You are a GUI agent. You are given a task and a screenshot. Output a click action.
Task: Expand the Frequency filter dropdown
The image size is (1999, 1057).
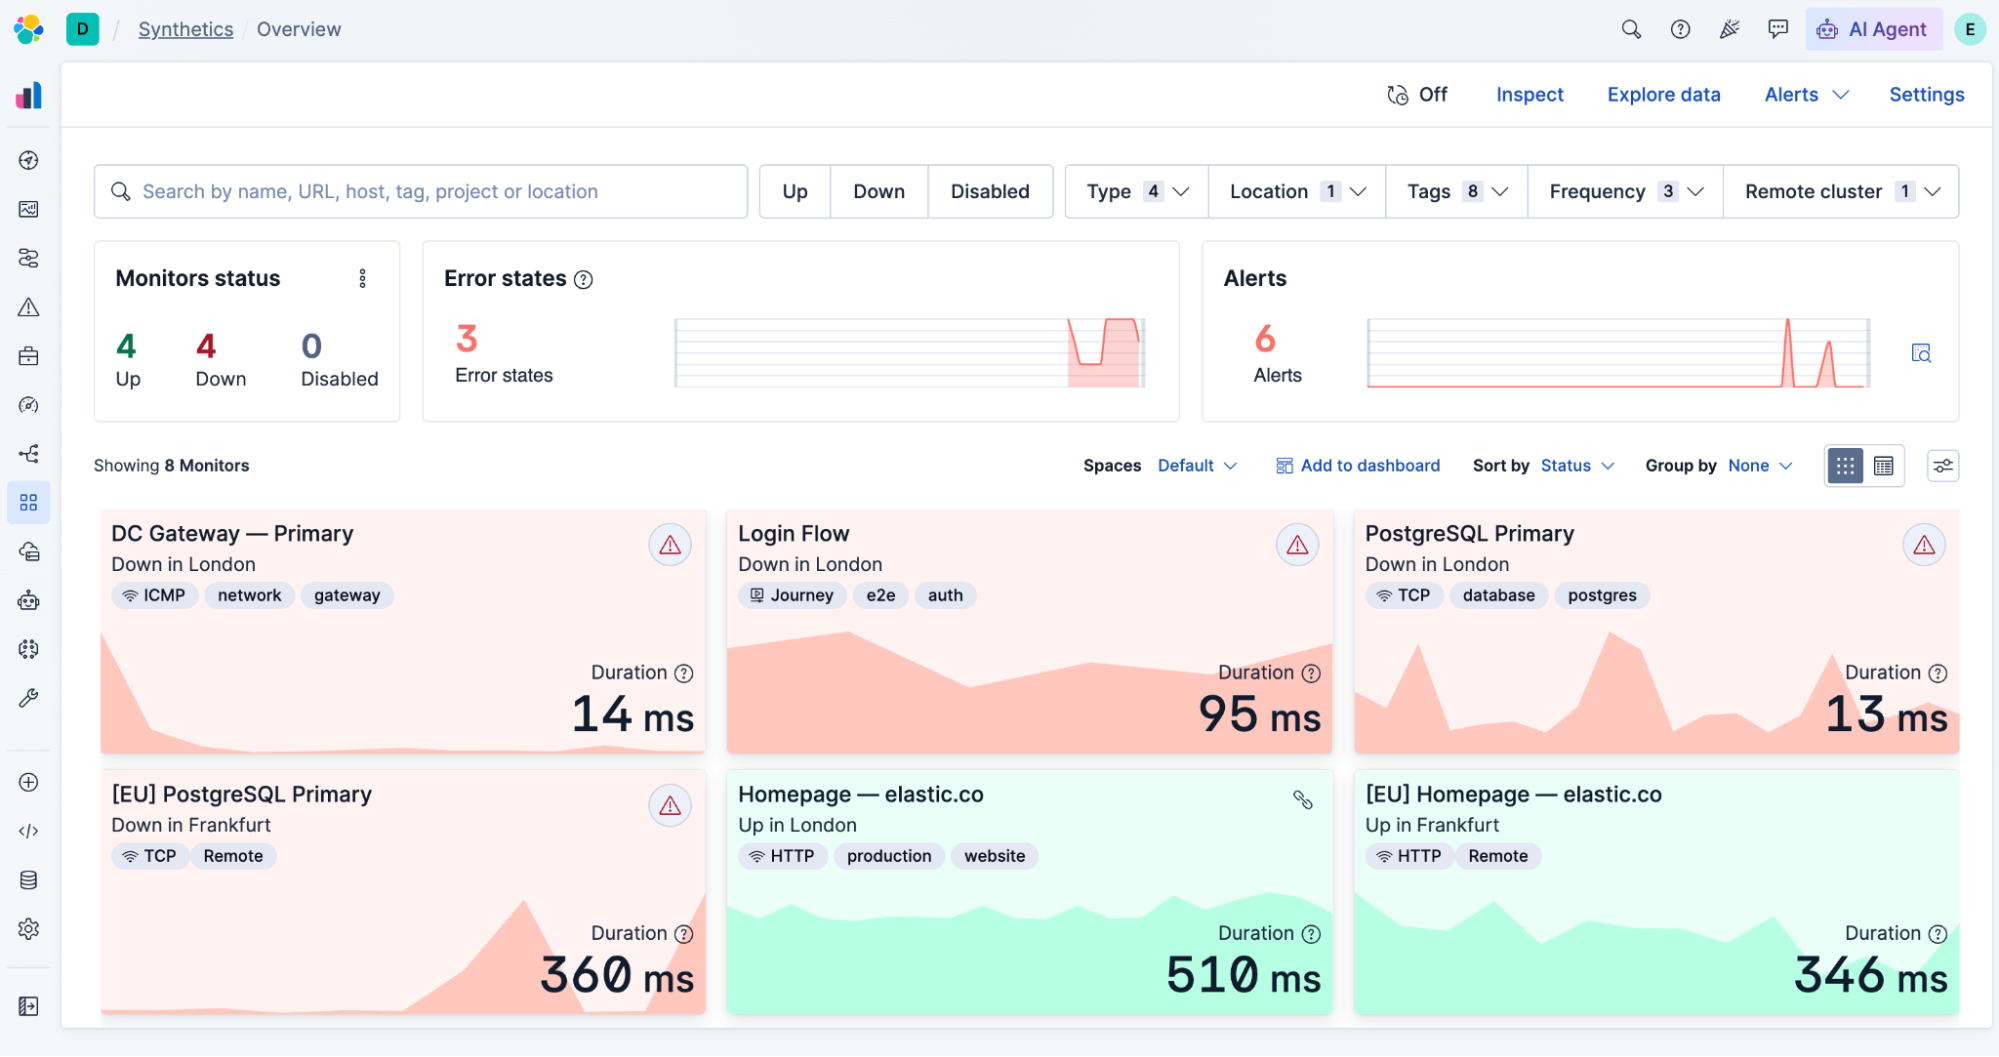tap(1626, 191)
